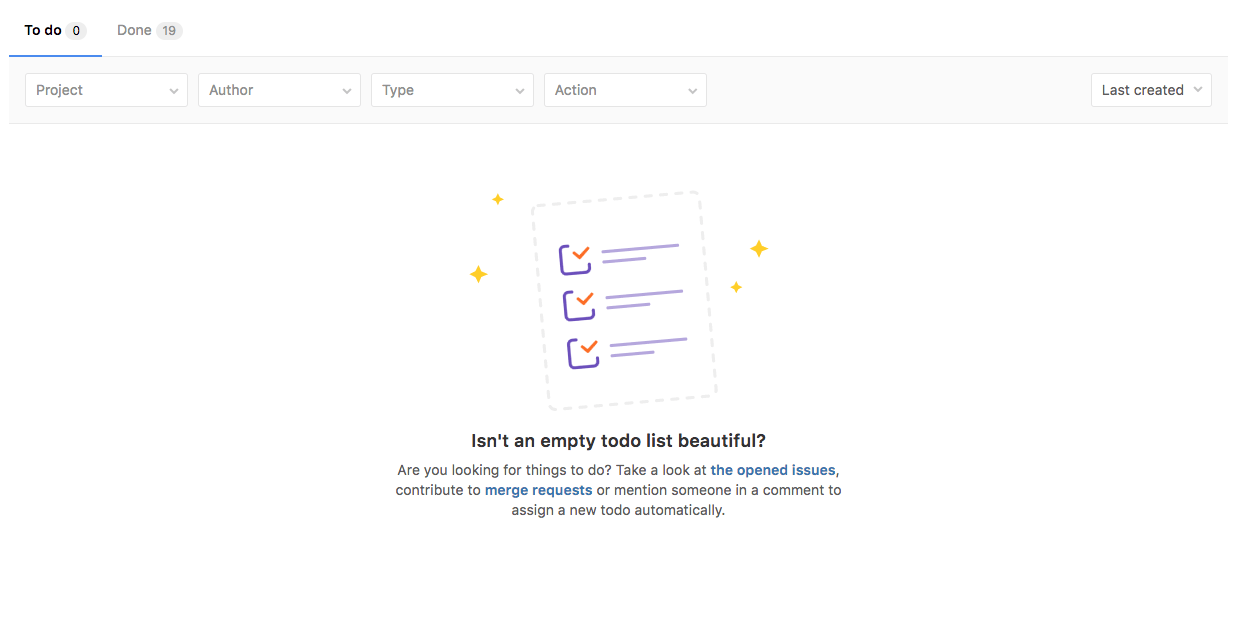This screenshot has width=1240, height=631.
Task: Click the Action filter chevron arrow
Action: (694, 90)
